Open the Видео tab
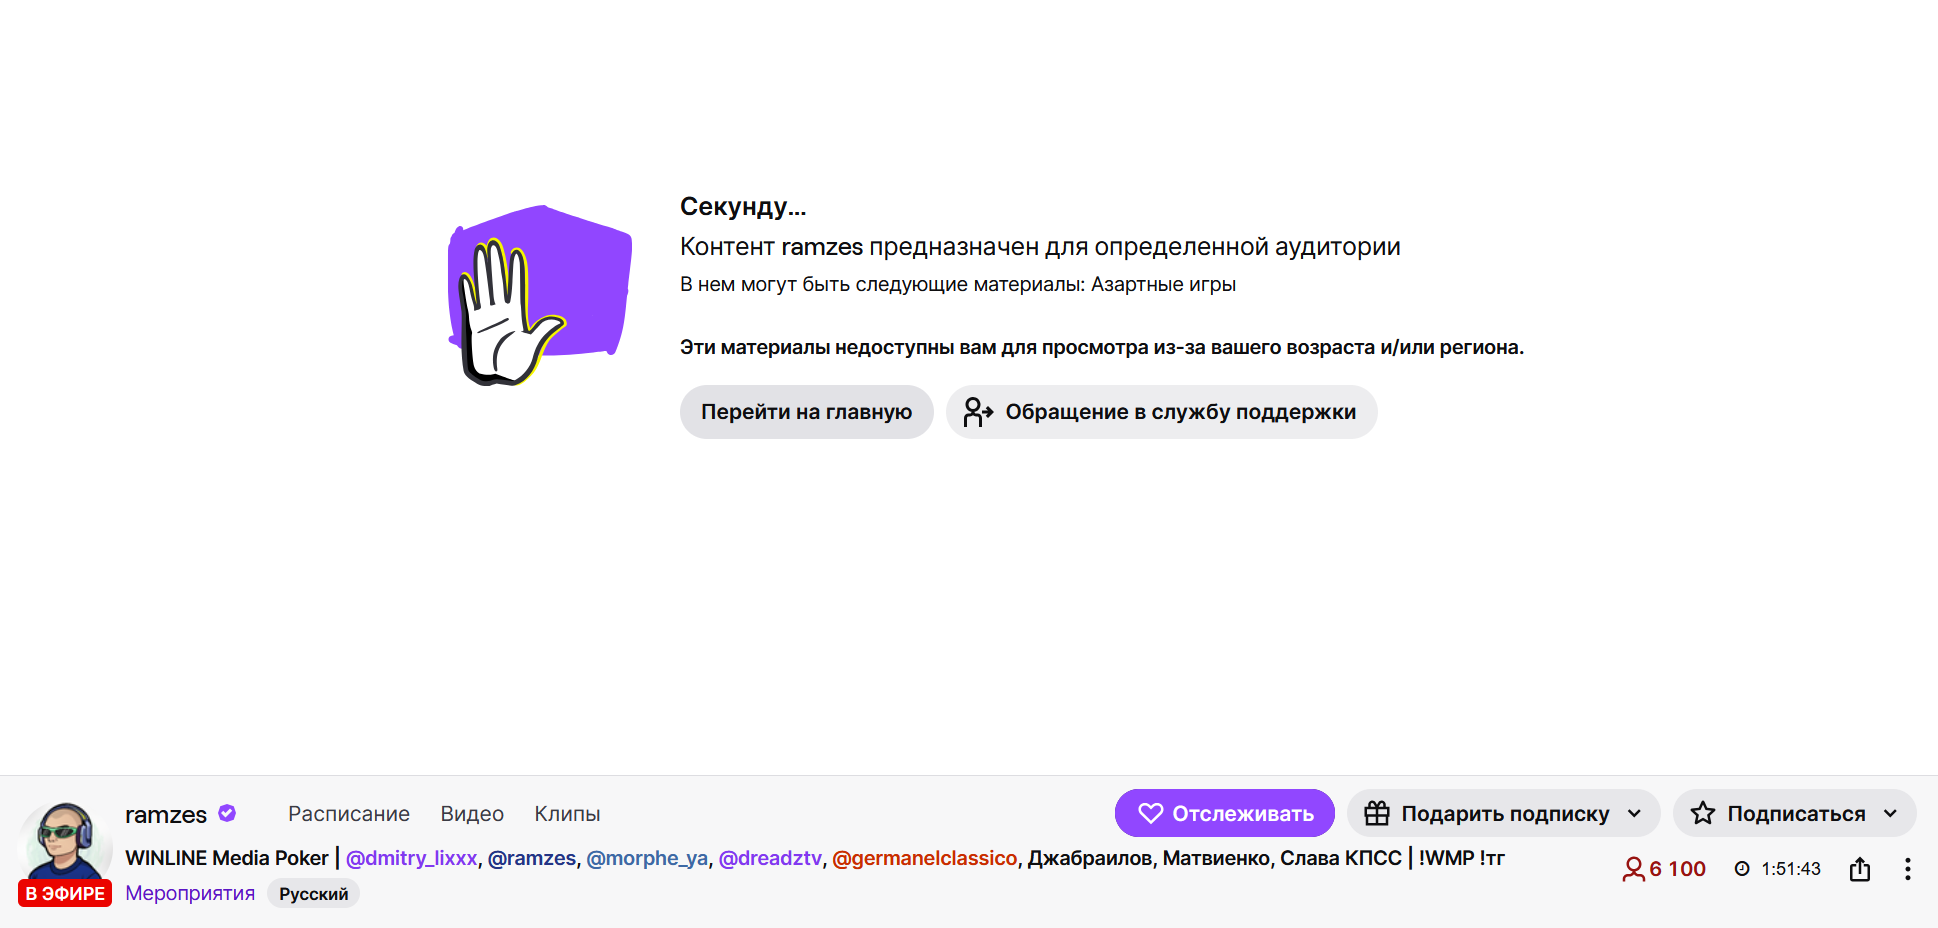 (472, 814)
